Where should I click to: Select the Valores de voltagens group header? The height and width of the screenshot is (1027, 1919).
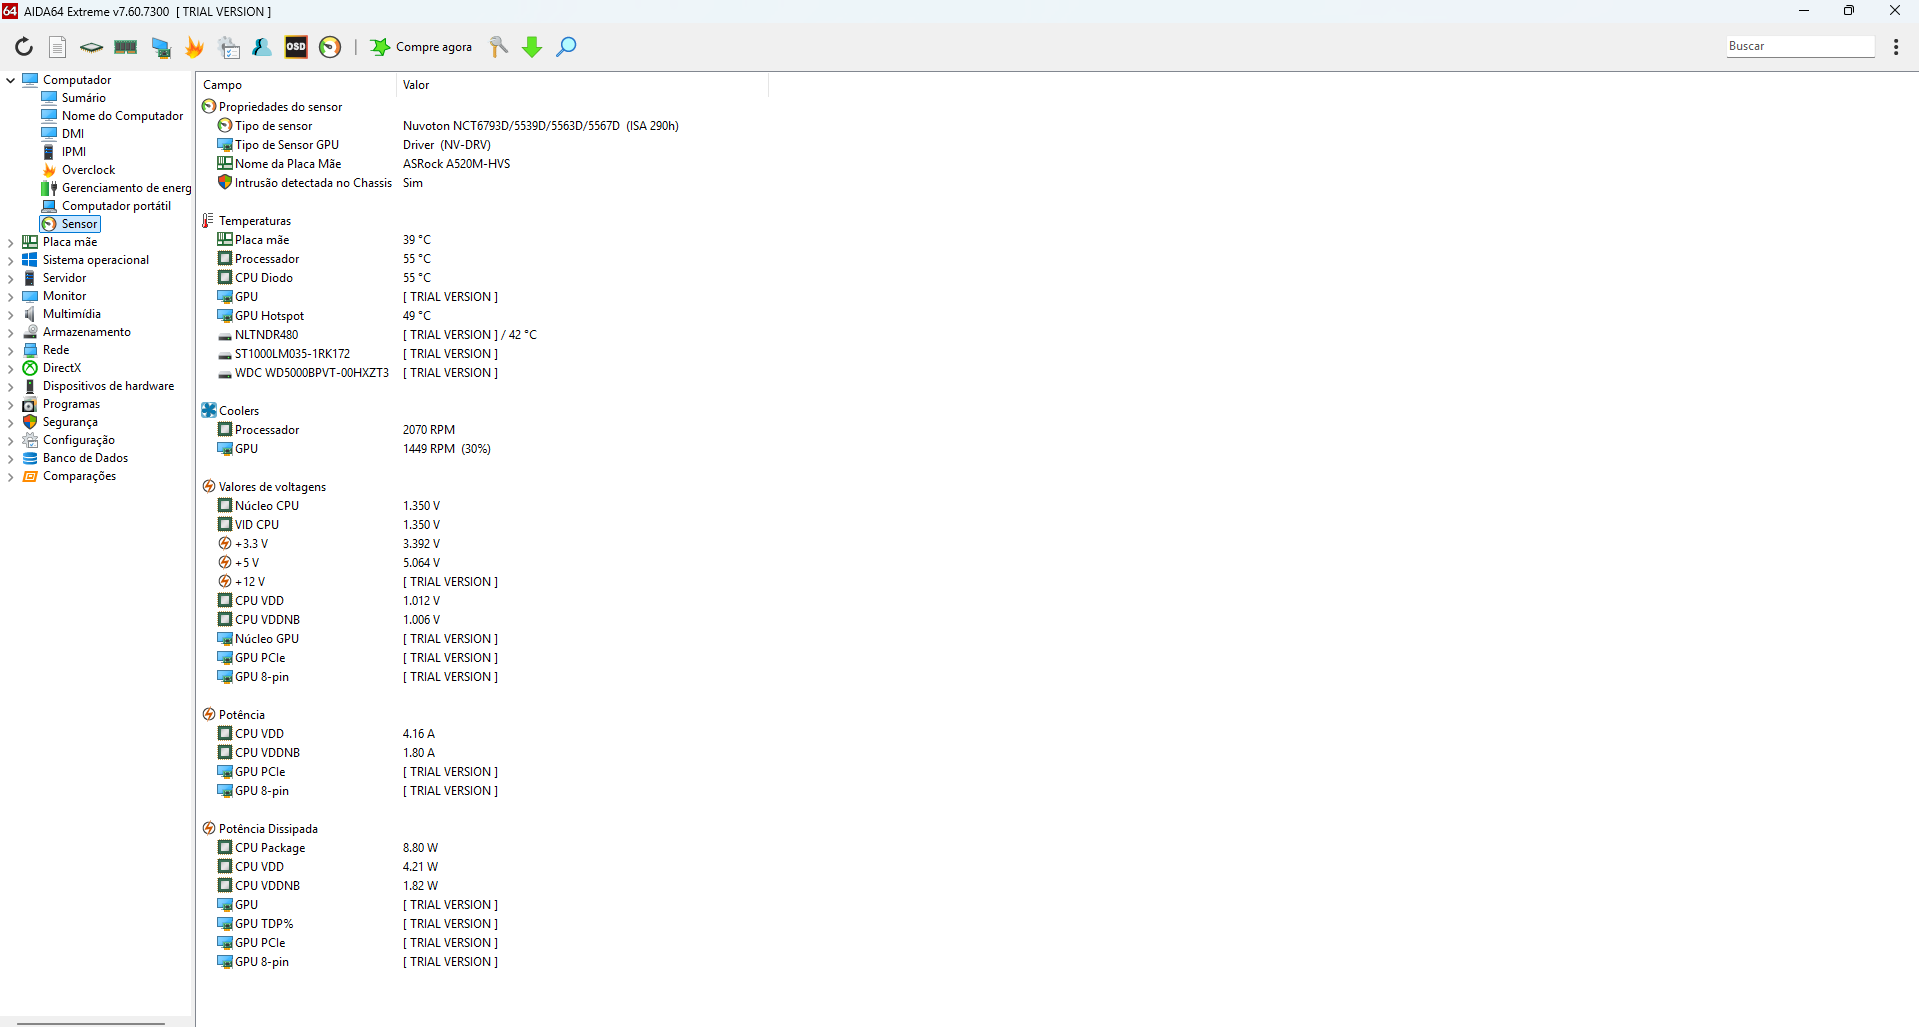click(264, 487)
